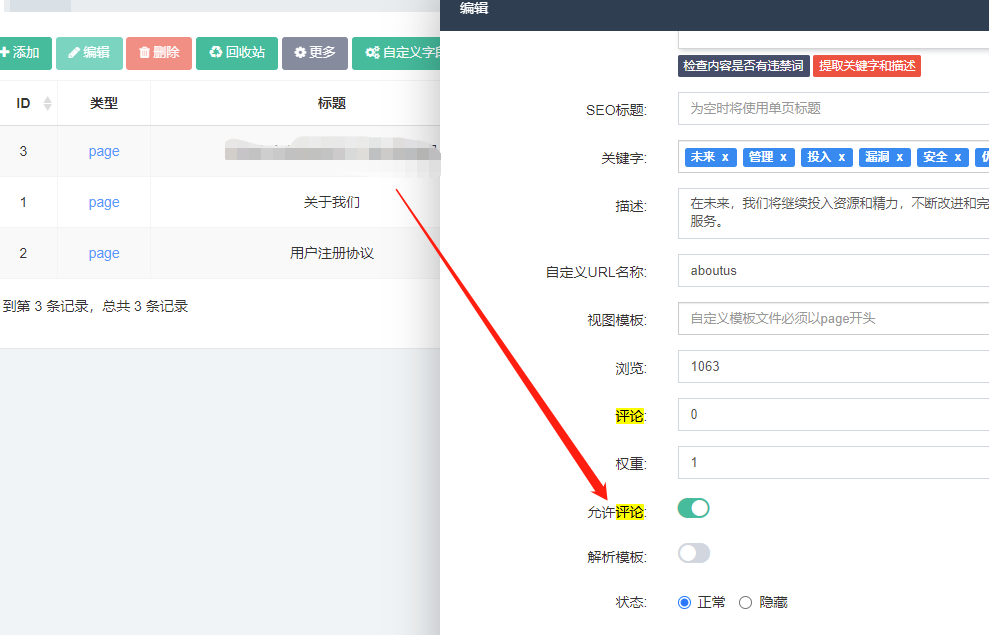This screenshot has width=989, height=635.
Task: Click the 提取关键字和描述 button
Action: point(867,66)
